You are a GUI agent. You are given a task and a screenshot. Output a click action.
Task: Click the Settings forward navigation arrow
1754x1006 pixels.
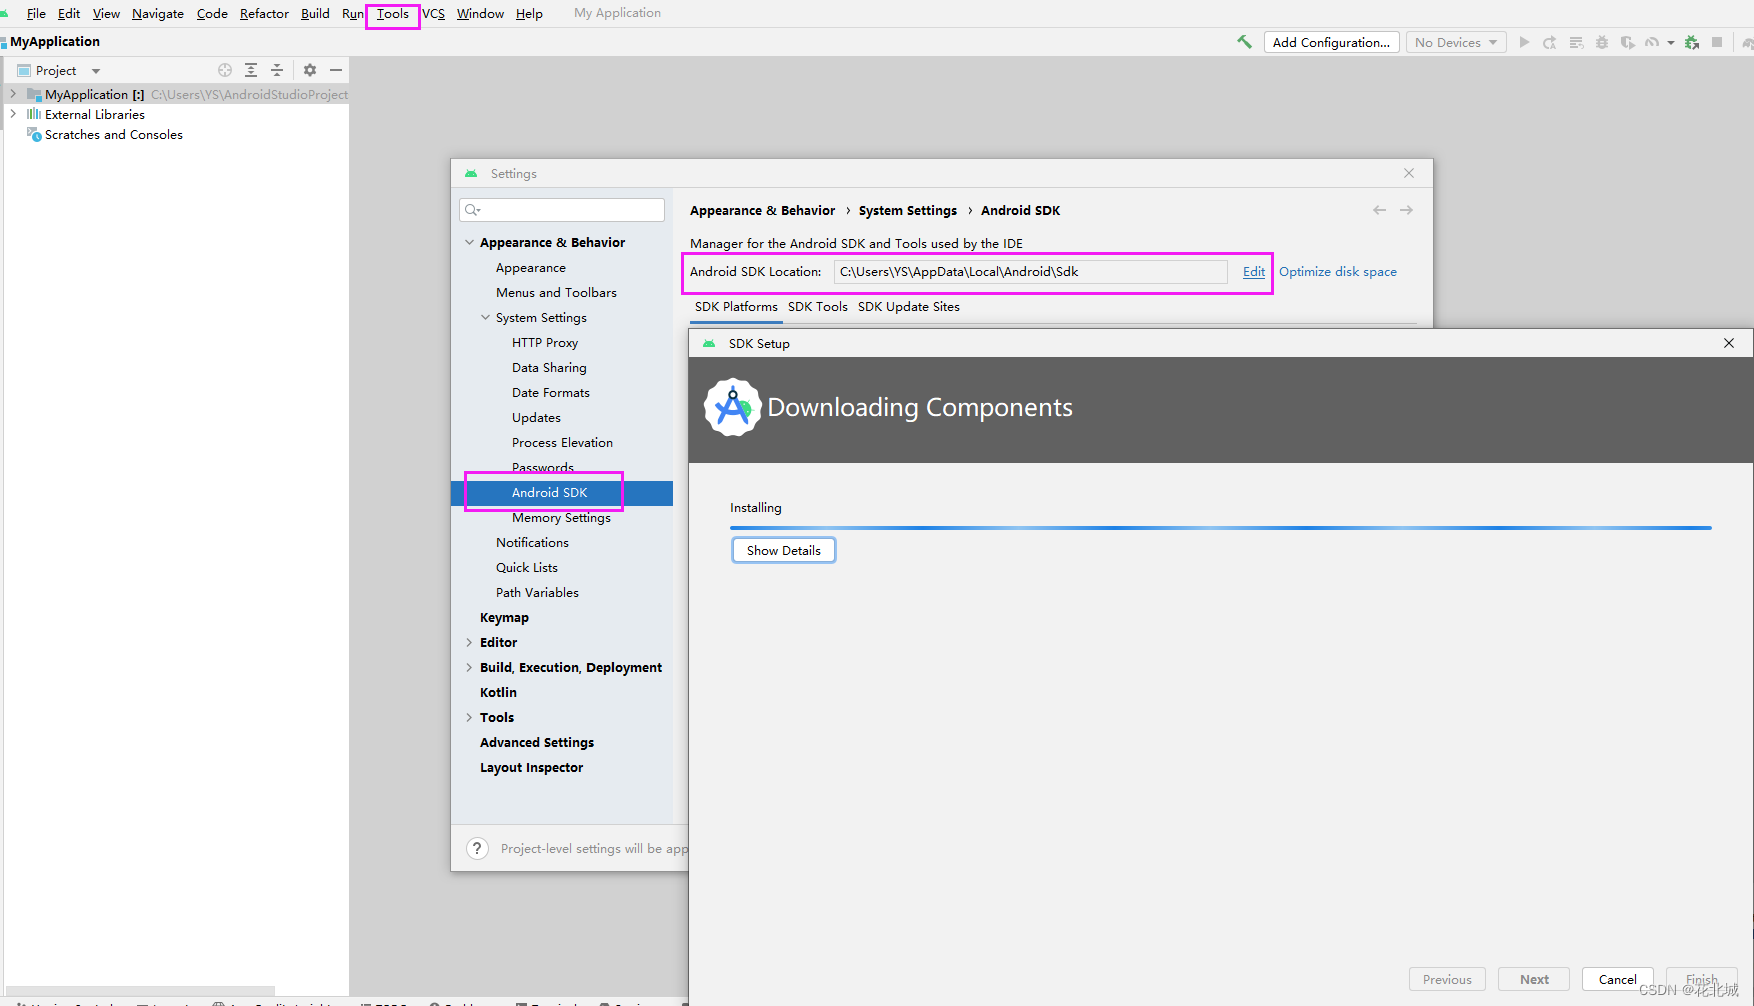(1406, 210)
